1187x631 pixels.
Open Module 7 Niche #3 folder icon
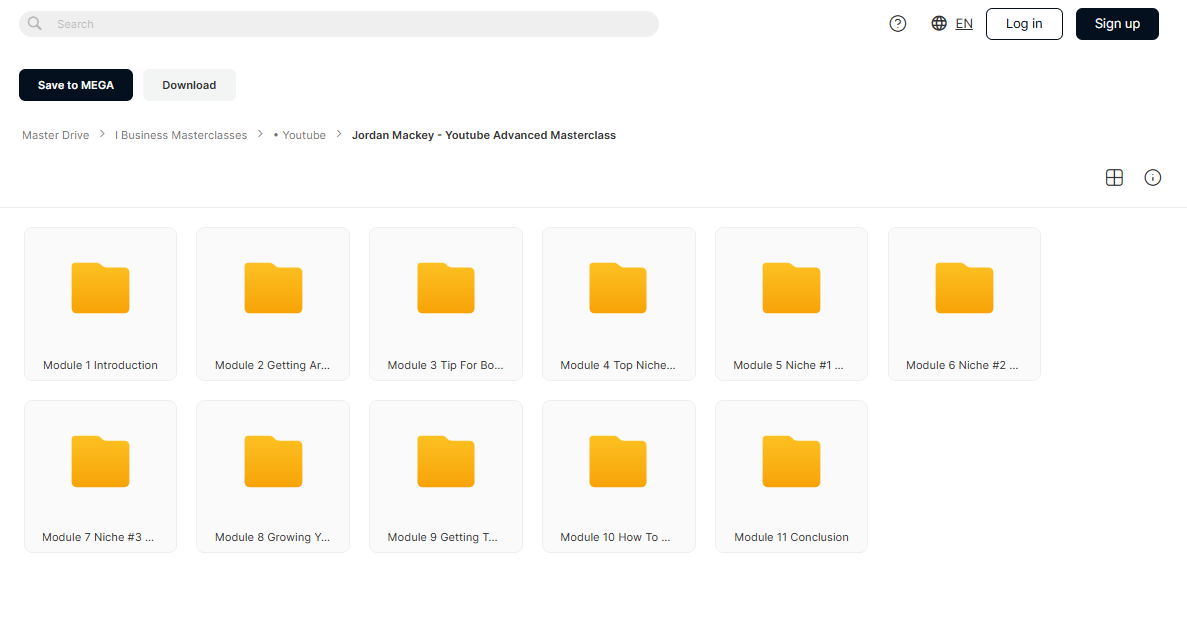(x=101, y=462)
